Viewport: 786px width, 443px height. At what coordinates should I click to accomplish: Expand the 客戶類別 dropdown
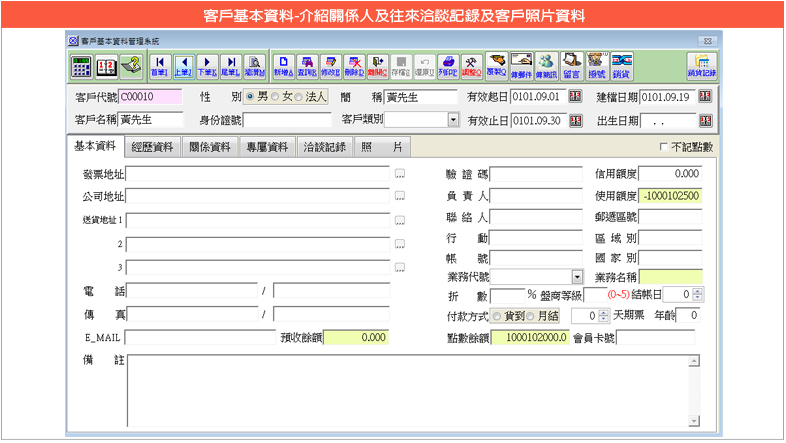click(x=453, y=120)
